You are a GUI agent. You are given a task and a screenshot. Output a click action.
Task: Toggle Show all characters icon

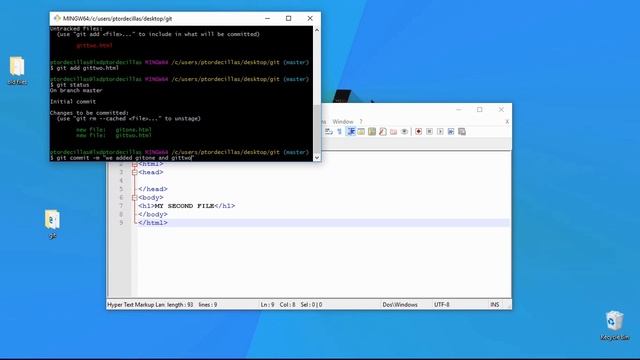click(340, 131)
